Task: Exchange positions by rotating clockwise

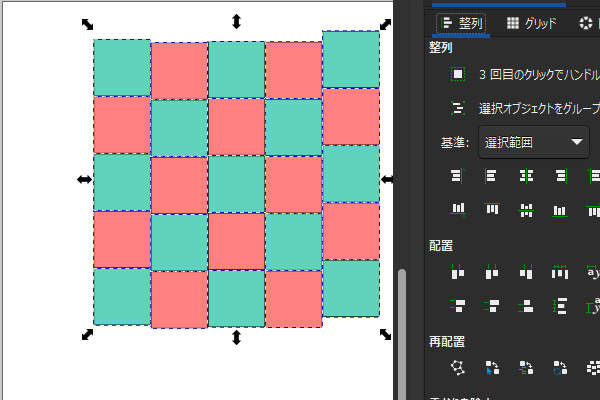Action: pos(560,367)
